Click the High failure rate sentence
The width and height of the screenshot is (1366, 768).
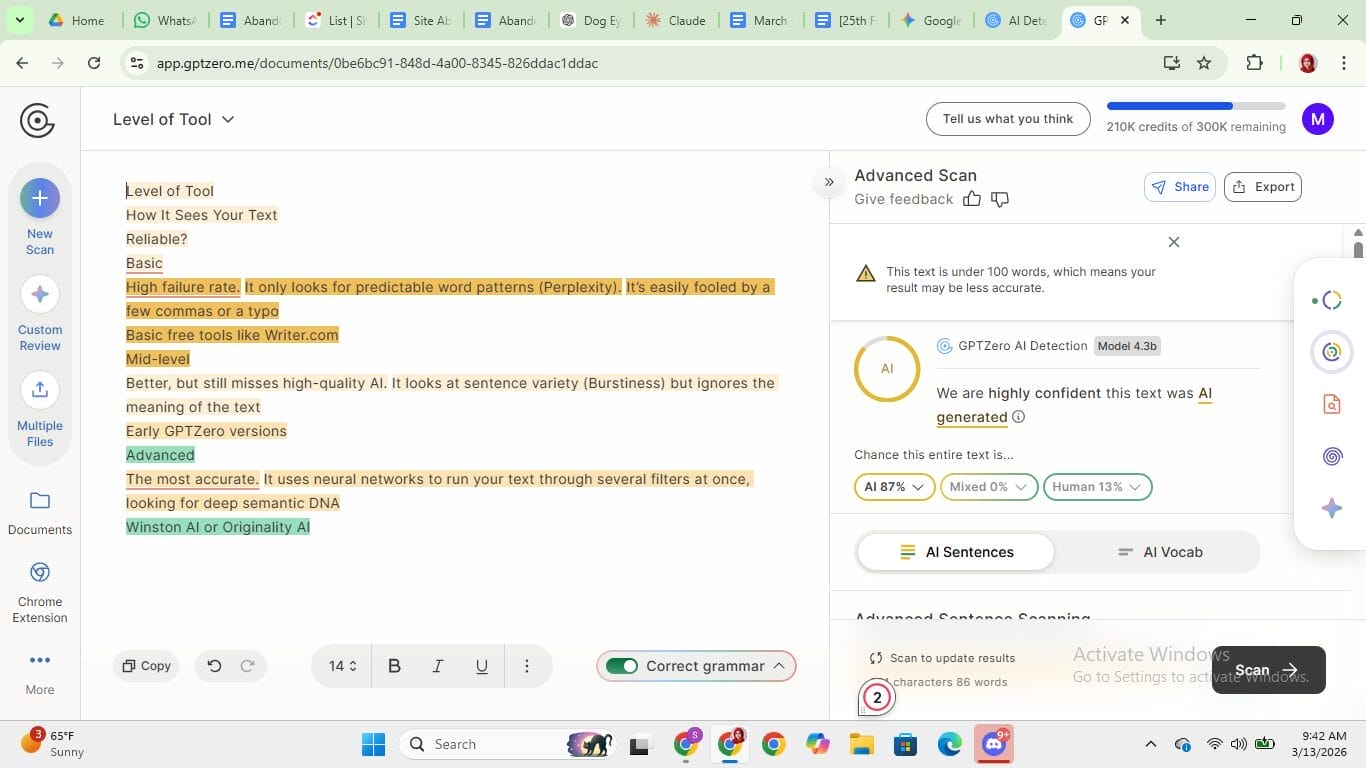(x=183, y=287)
